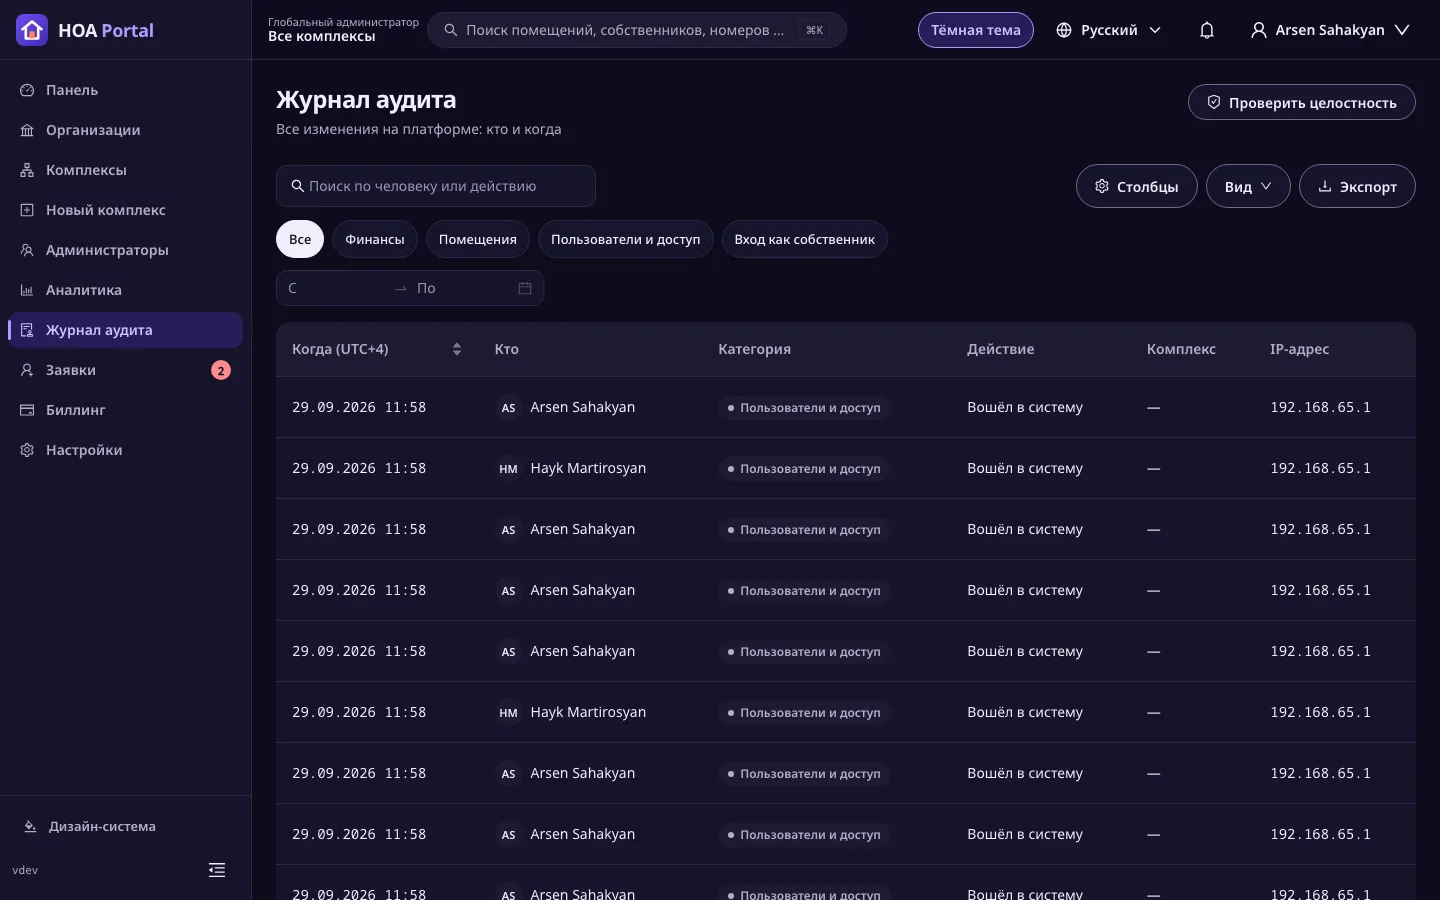
Task: Open Заявки with badge 2
Action: pyautogui.click(x=125, y=370)
